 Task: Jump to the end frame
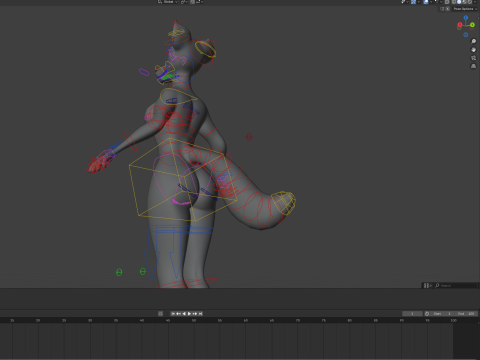200,314
